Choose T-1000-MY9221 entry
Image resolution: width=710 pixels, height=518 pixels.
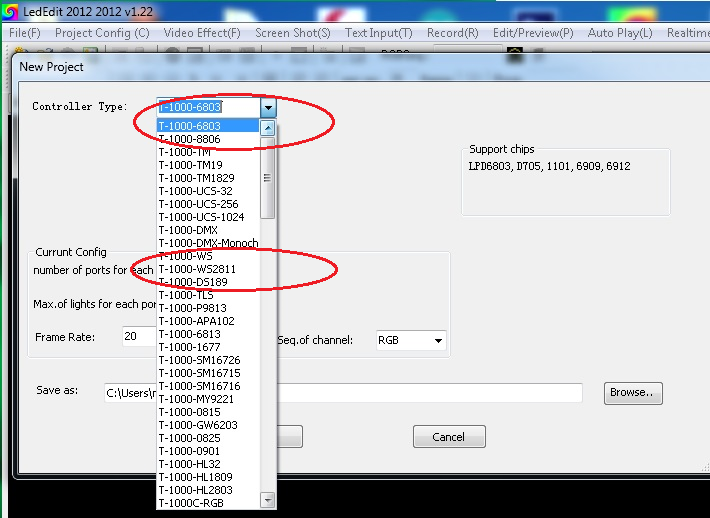point(208,399)
